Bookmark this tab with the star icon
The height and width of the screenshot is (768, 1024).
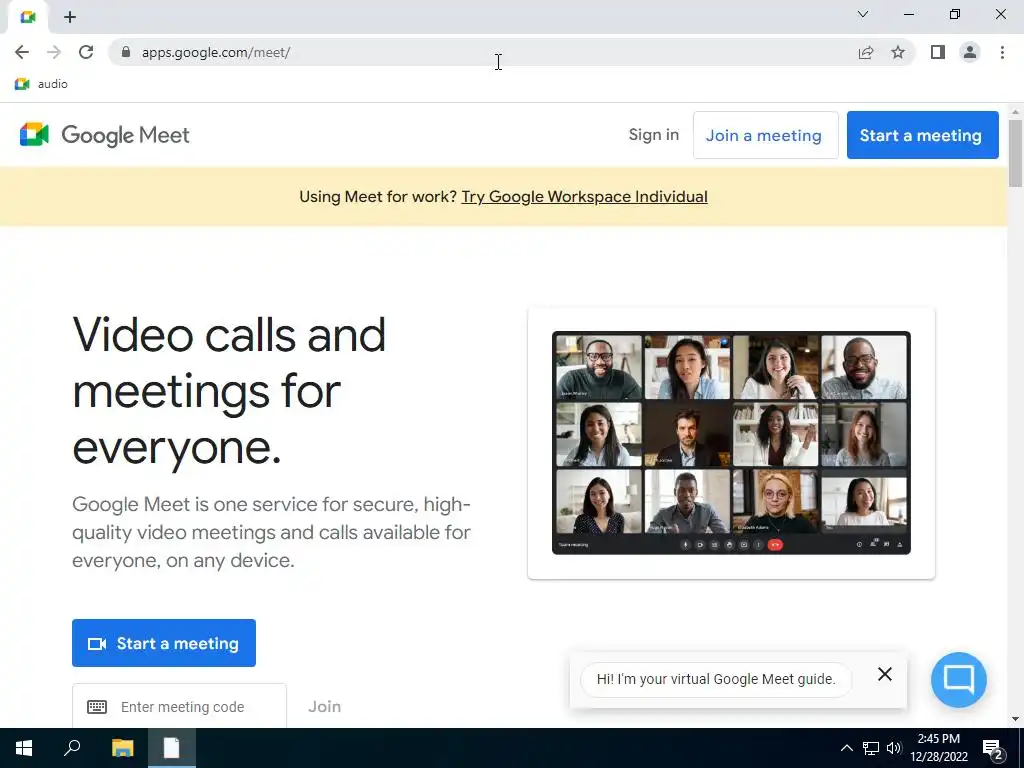pyautogui.click(x=898, y=52)
